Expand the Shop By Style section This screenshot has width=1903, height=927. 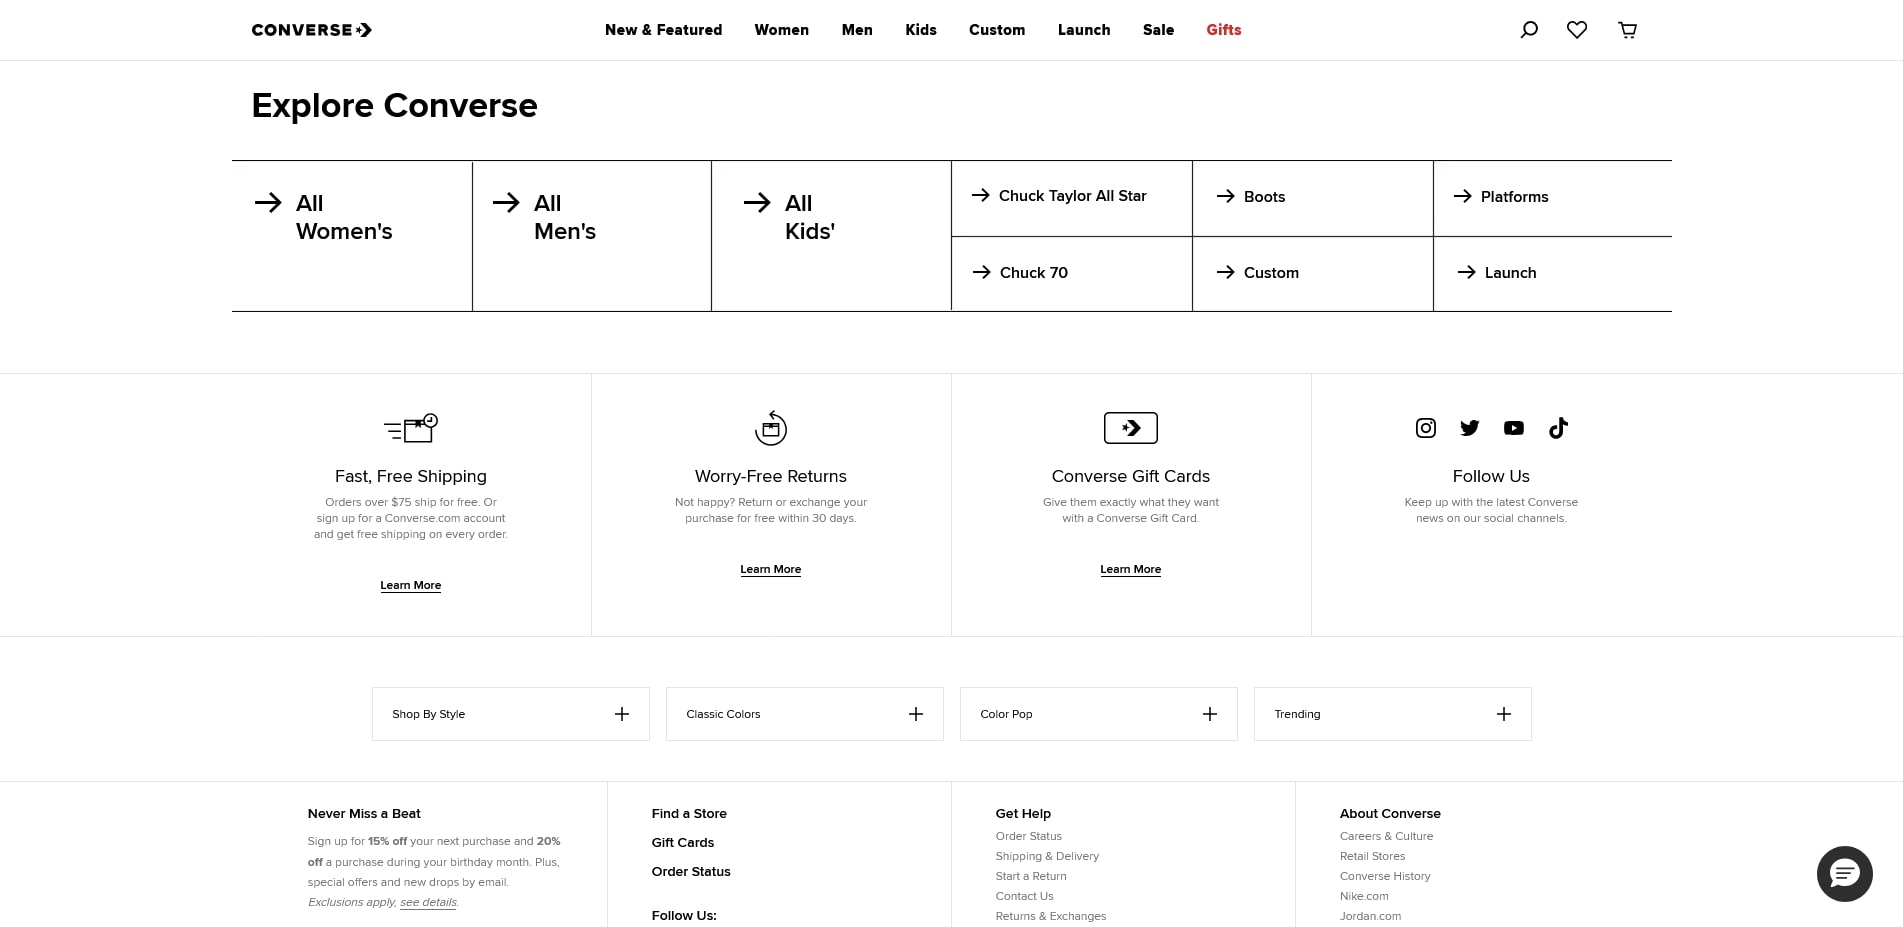click(x=511, y=714)
